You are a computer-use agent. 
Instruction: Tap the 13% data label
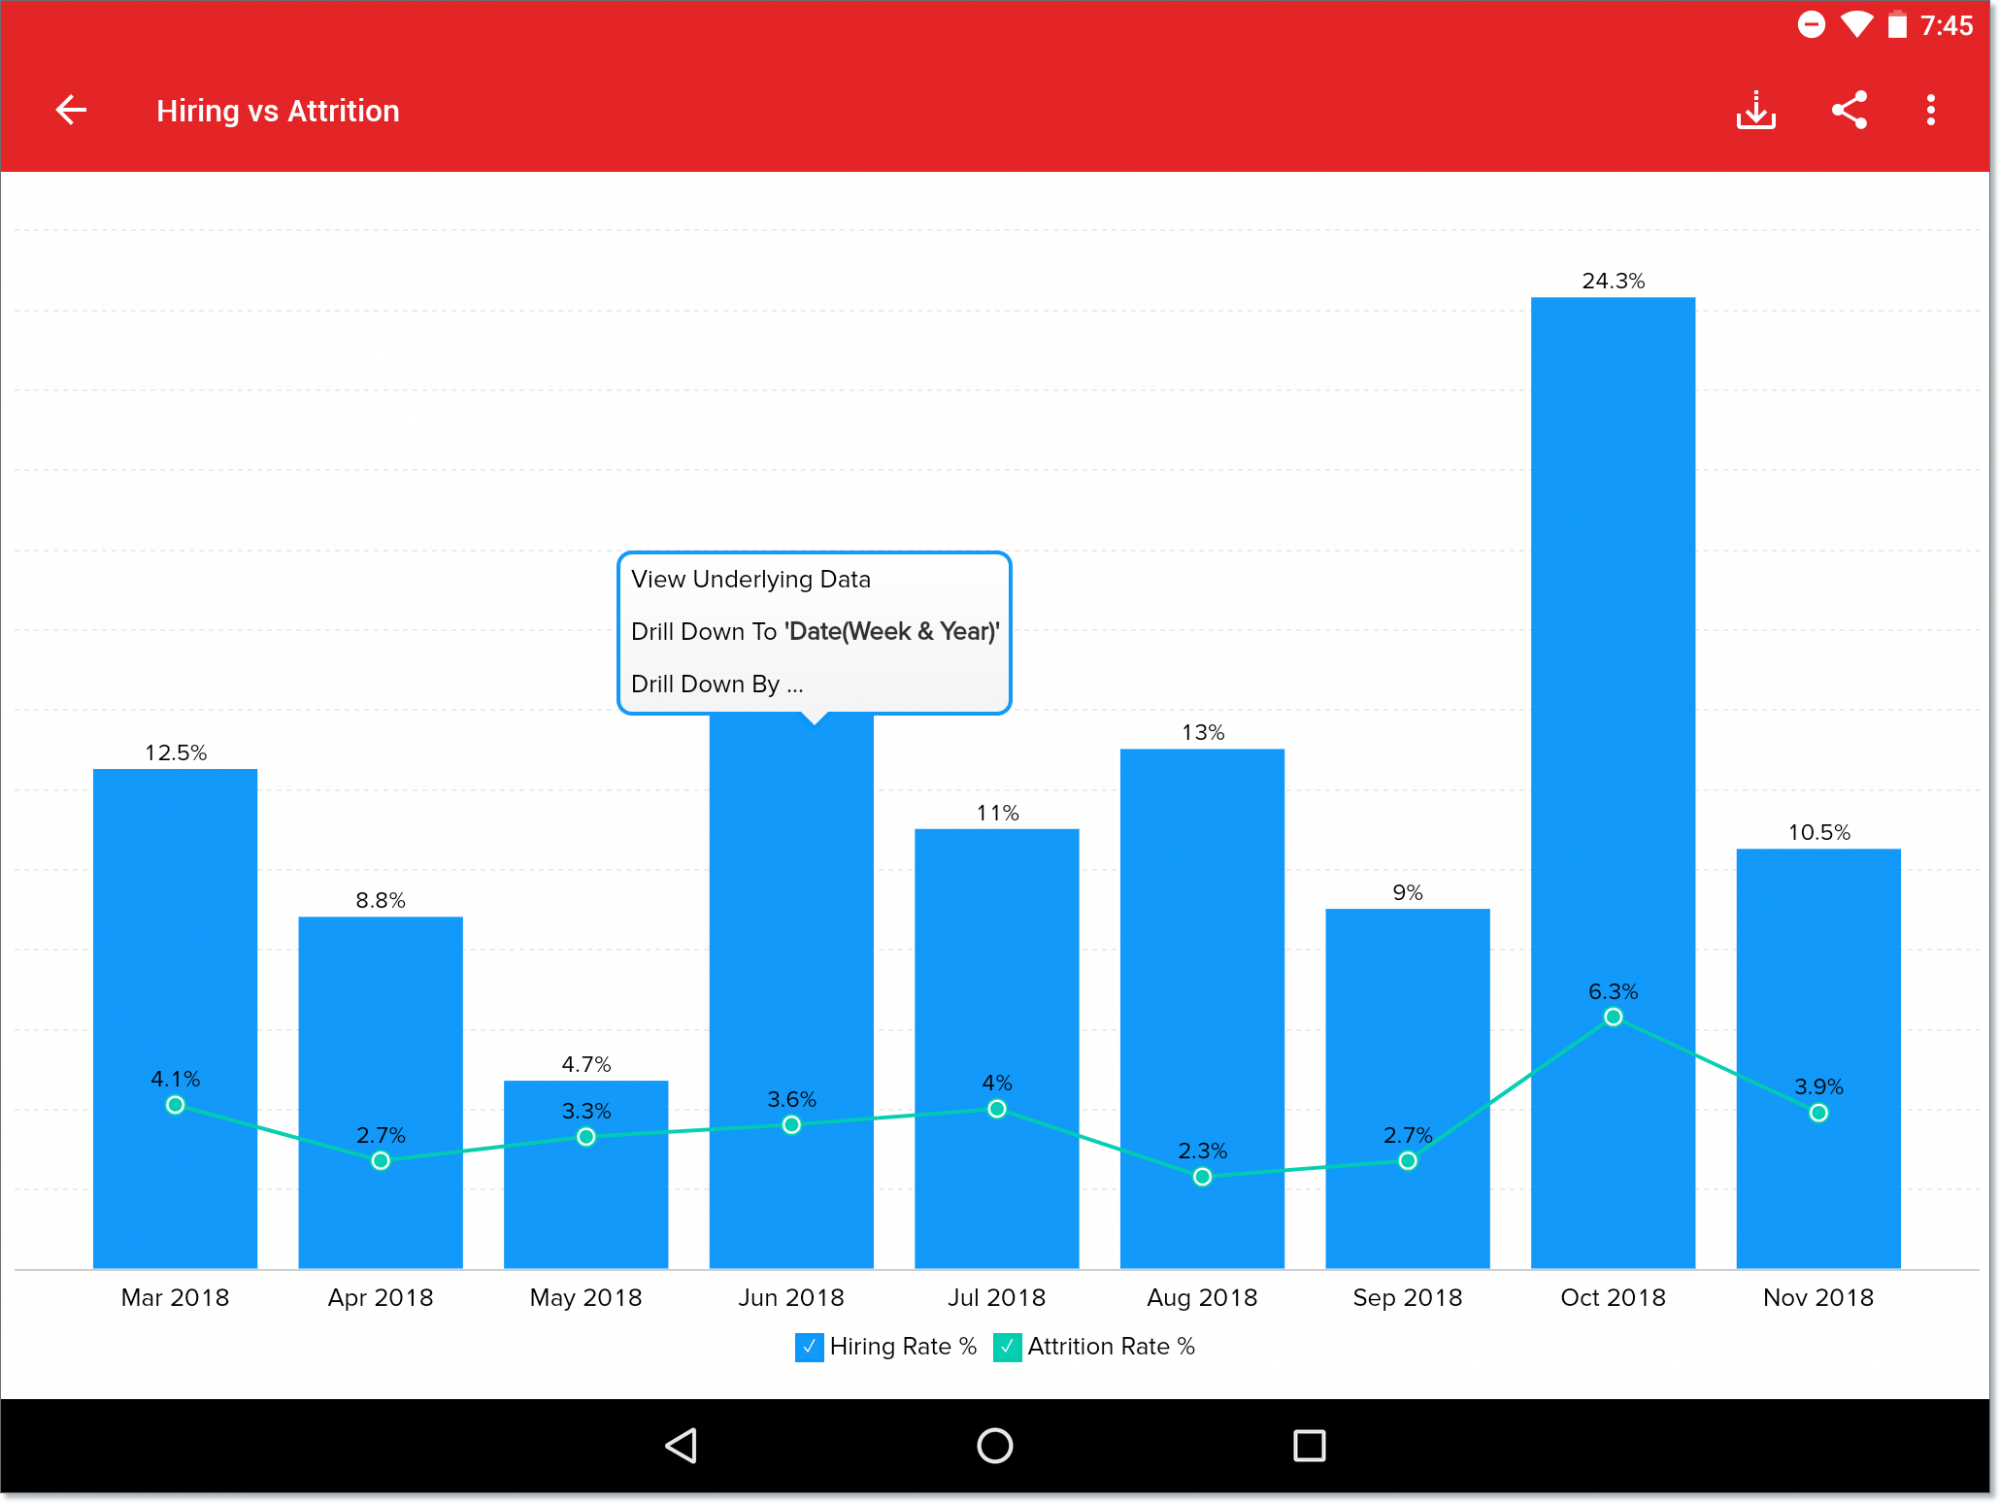[1203, 733]
